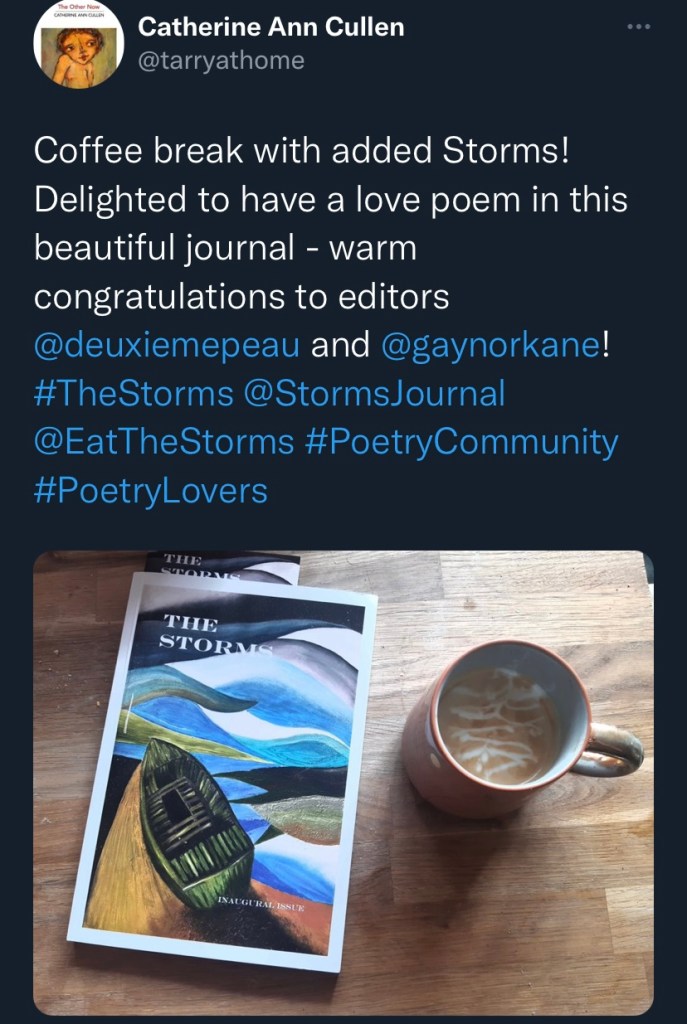The height and width of the screenshot is (1024, 687).
Task: Browse the #PoetryCommunity hashtag
Action: pyautogui.click(x=461, y=441)
